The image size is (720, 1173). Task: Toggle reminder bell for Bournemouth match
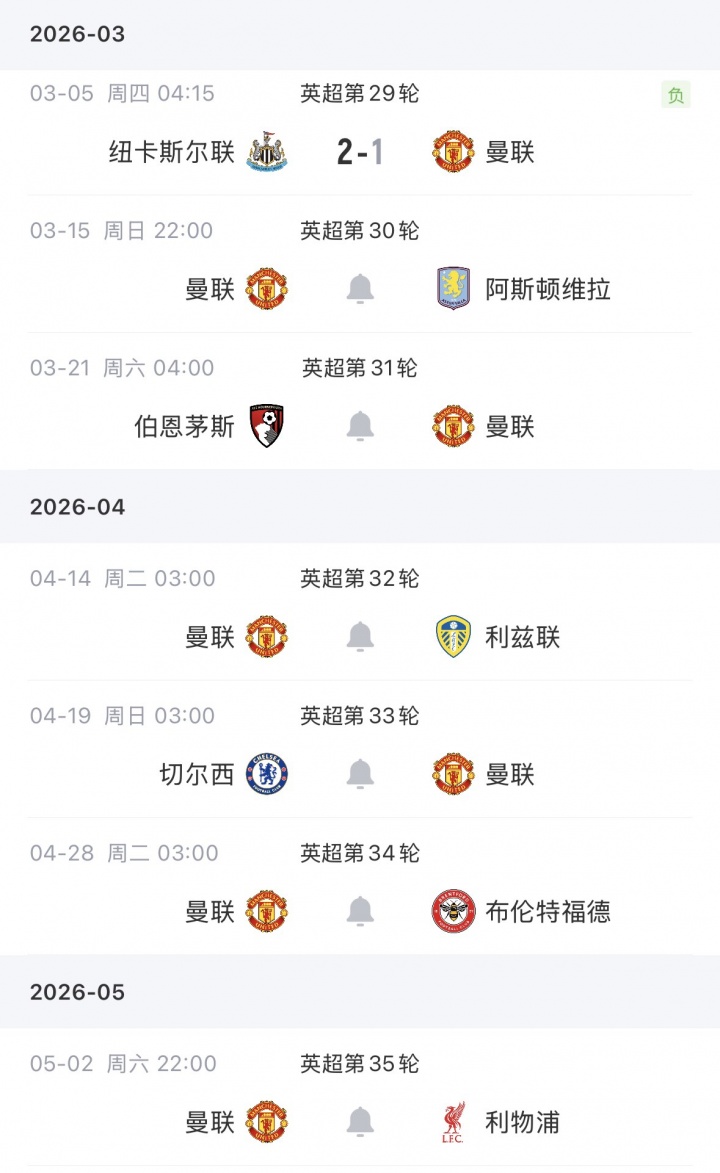pyautogui.click(x=360, y=426)
